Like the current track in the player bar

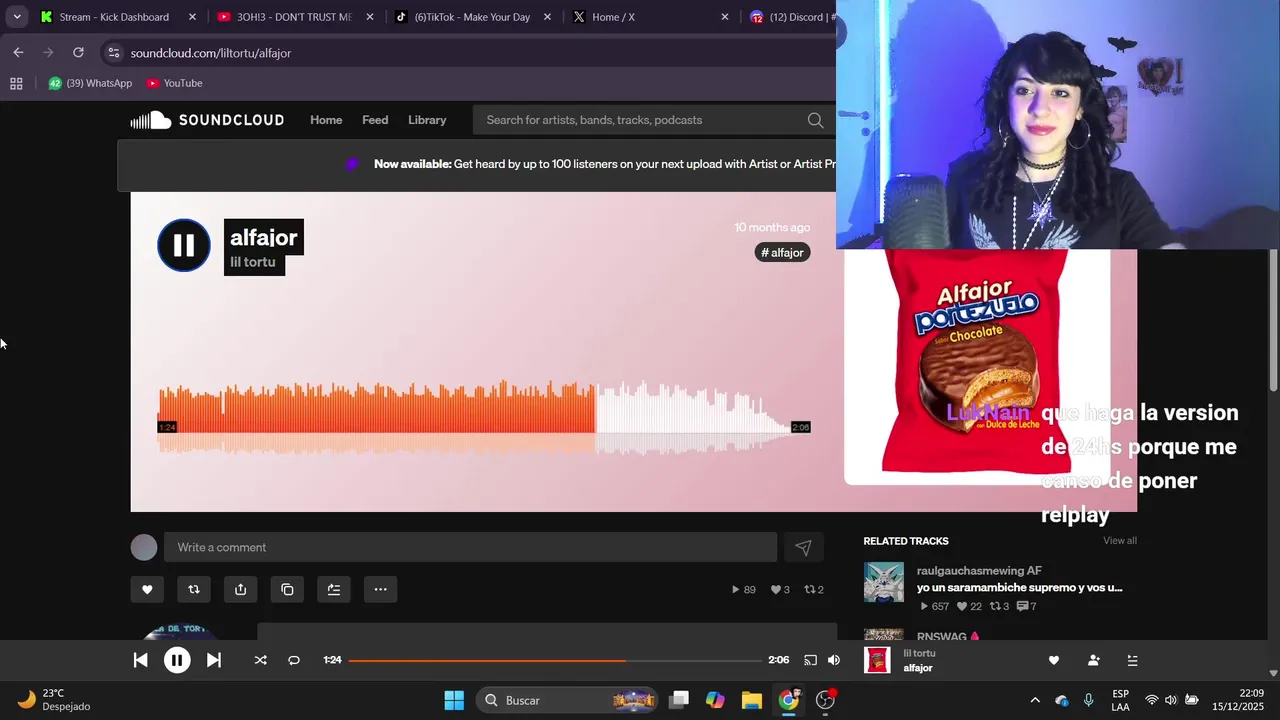tap(1053, 660)
